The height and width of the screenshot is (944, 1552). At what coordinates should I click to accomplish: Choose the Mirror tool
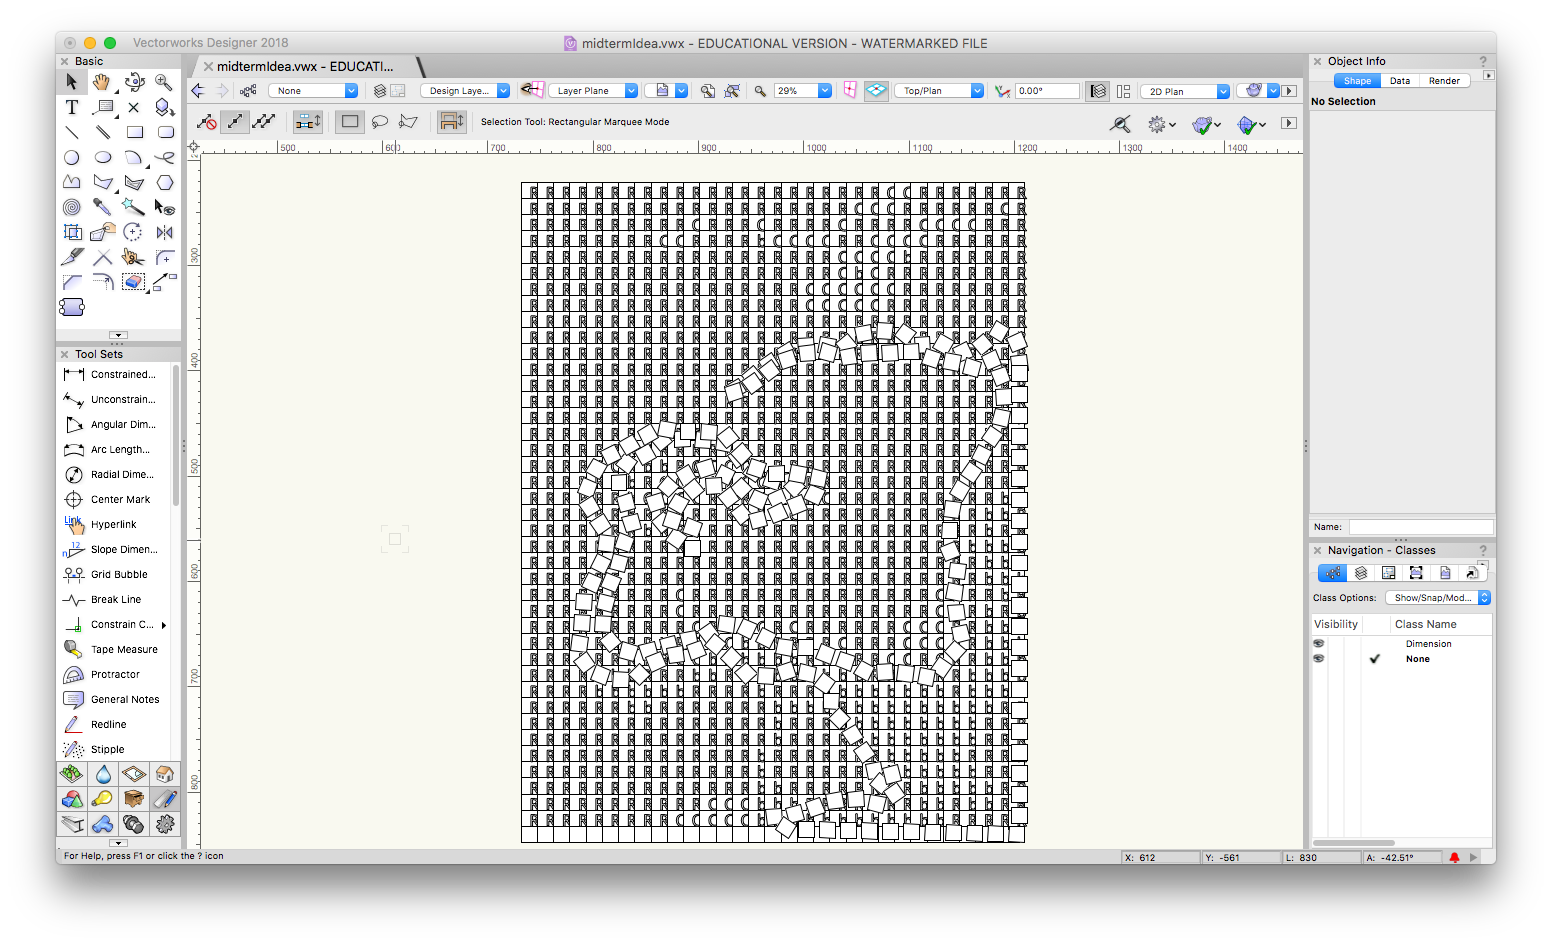[165, 232]
